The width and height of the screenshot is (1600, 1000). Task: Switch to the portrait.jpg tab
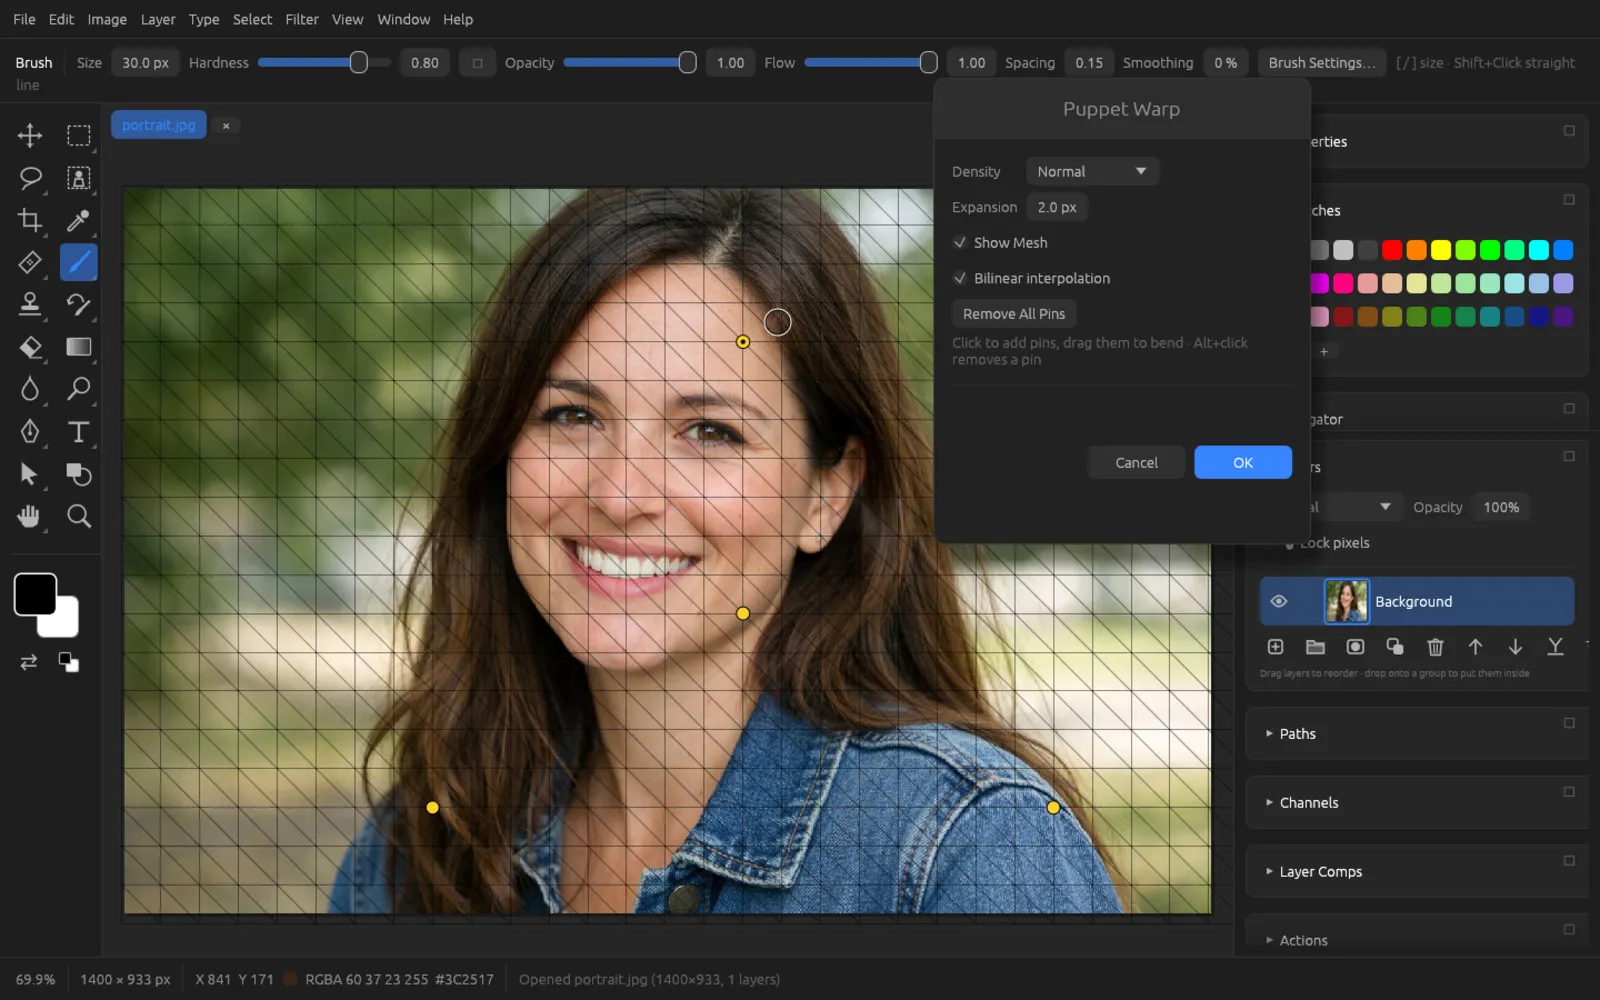tap(159, 125)
